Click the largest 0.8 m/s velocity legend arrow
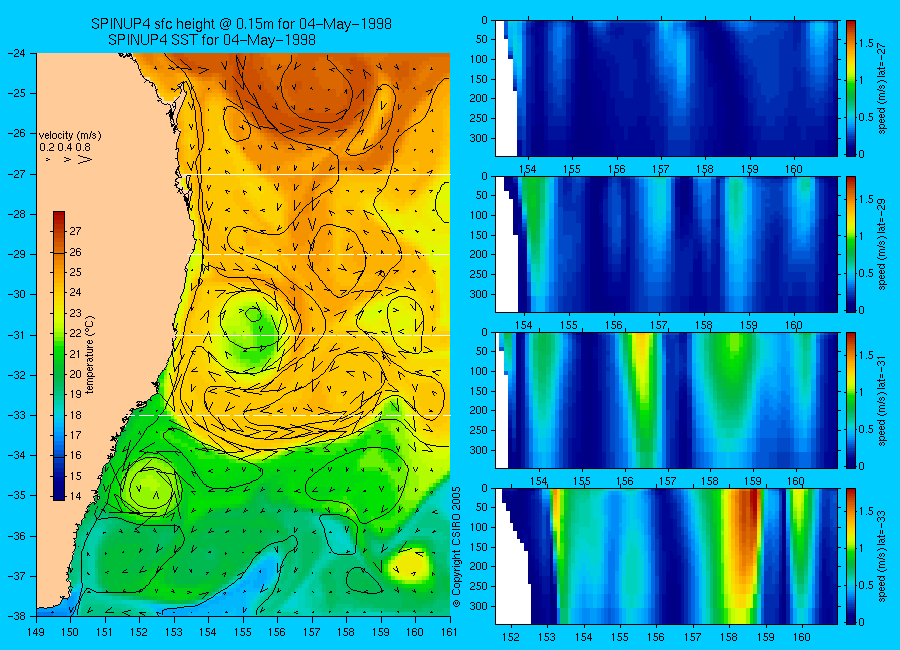The width and height of the screenshot is (900, 650). click(85, 159)
